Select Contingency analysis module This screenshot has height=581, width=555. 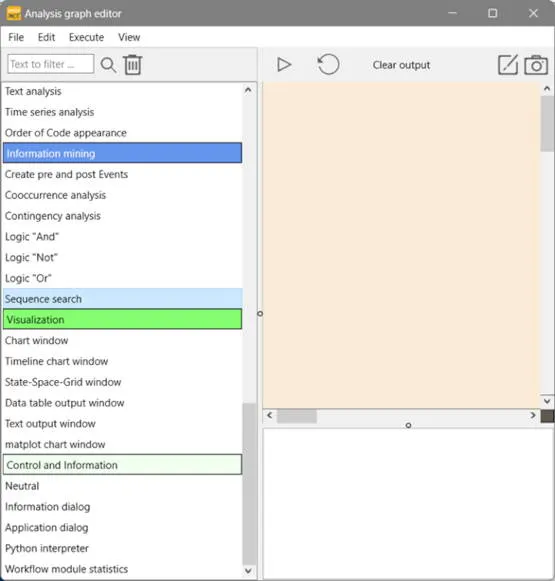(x=123, y=216)
